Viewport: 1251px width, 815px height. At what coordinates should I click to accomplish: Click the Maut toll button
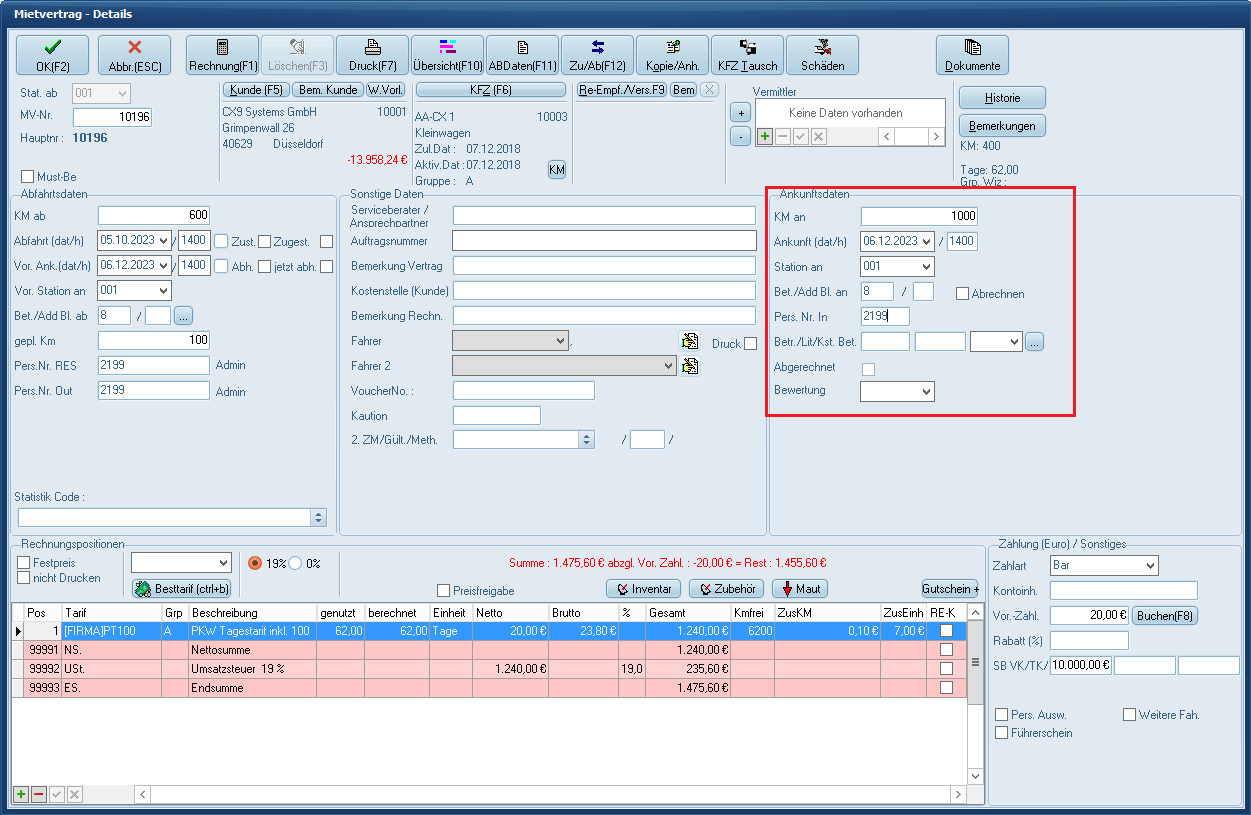pyautogui.click(x=801, y=589)
